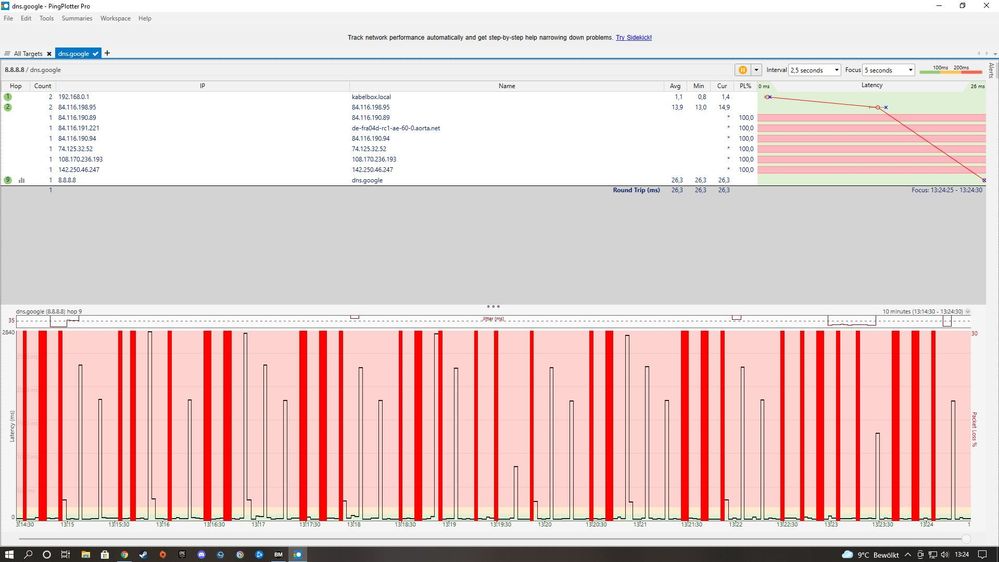The height and width of the screenshot is (562, 999).
Task: Click hostname kabelbox.local
Action: tap(371, 97)
